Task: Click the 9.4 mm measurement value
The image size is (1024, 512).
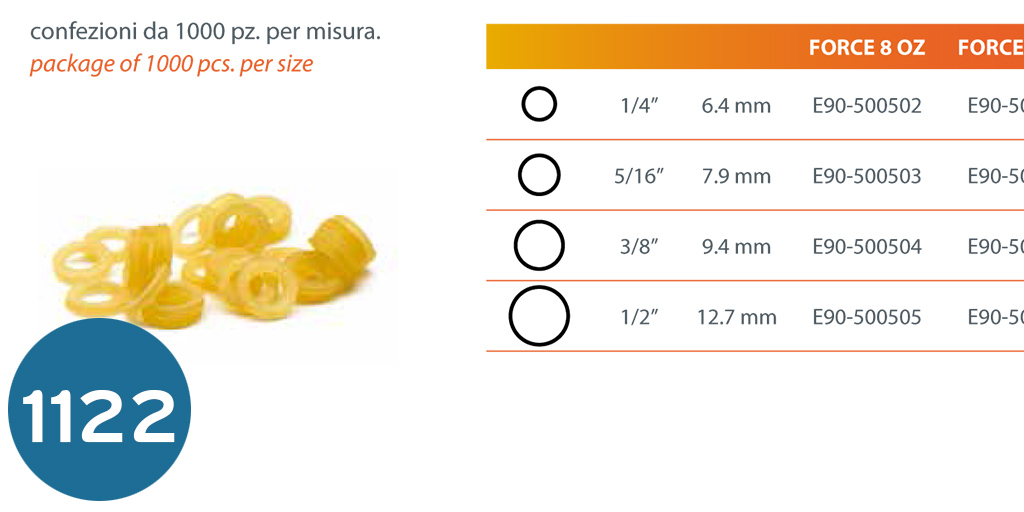Action: 736,246
